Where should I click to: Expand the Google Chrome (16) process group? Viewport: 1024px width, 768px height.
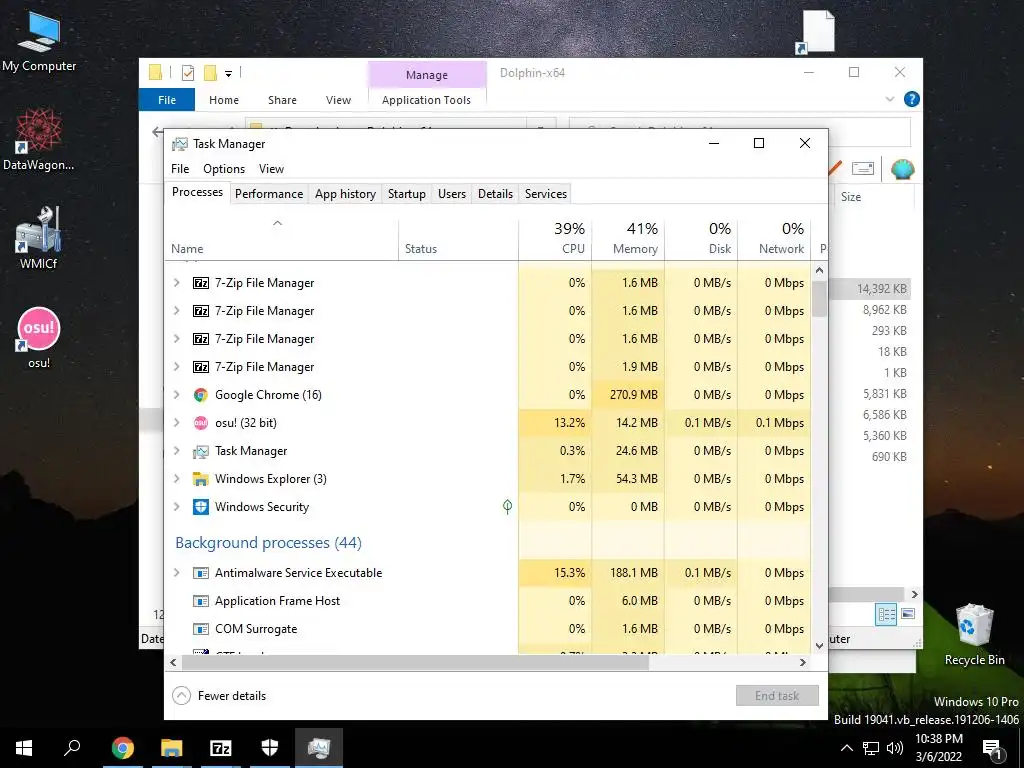point(176,395)
